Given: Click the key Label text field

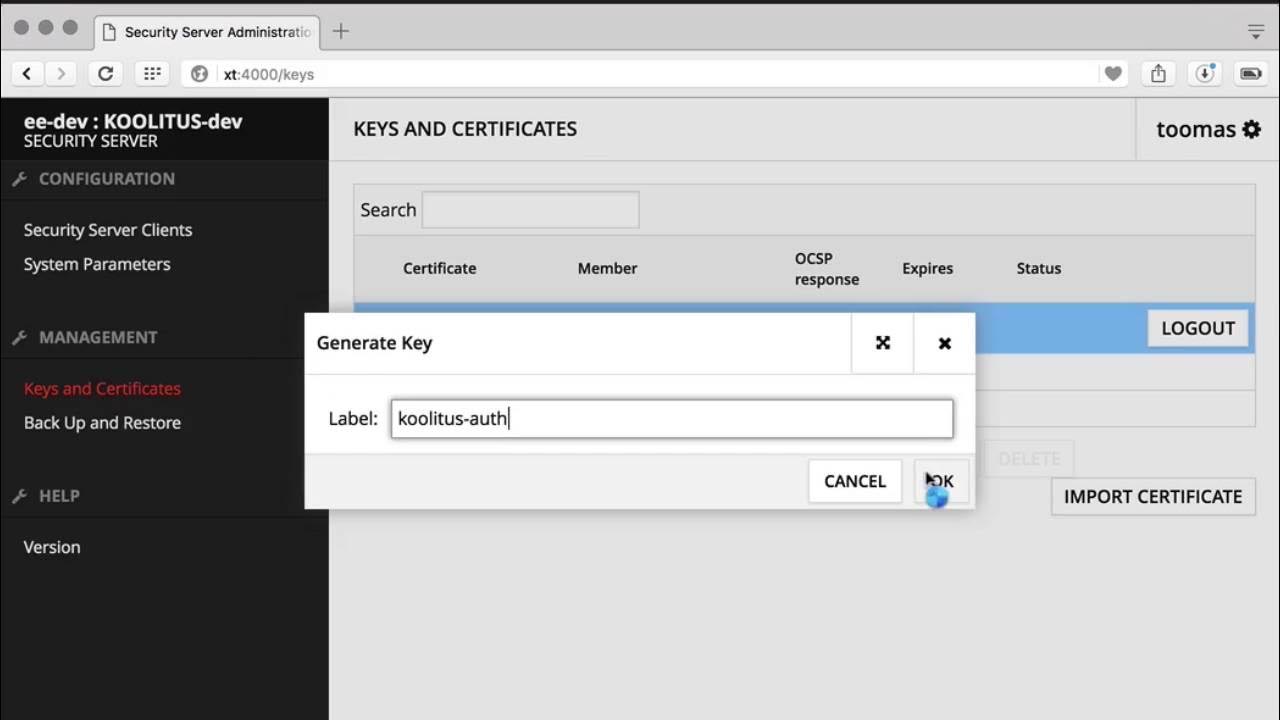Looking at the screenshot, I should 672,419.
